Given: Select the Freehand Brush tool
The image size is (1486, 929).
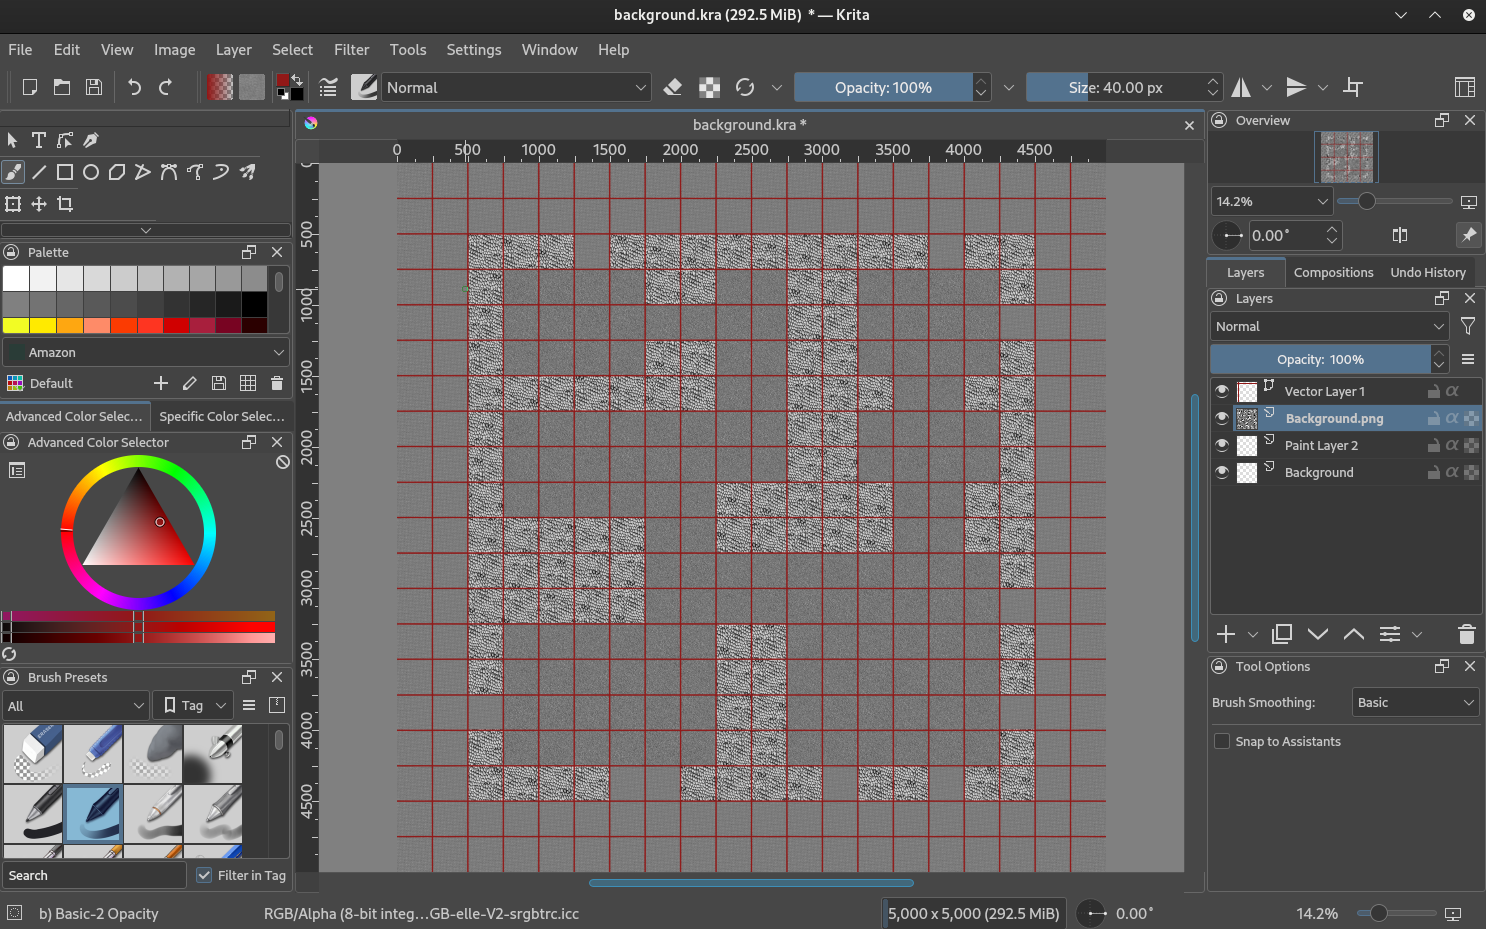Looking at the screenshot, I should pos(13,172).
